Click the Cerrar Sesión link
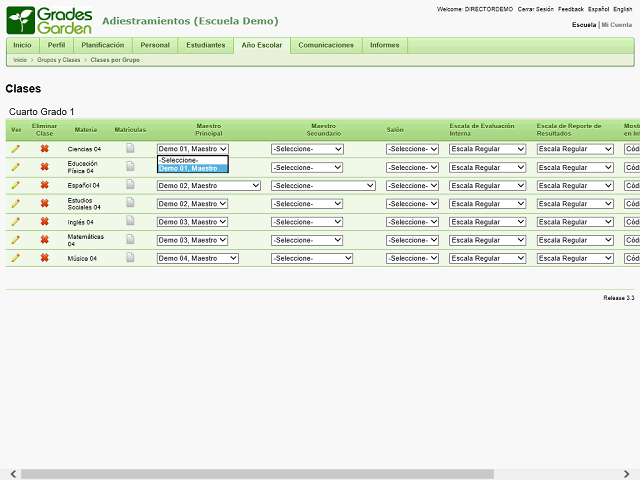Screen dimensions: 640x480 pyautogui.click(x=536, y=9)
